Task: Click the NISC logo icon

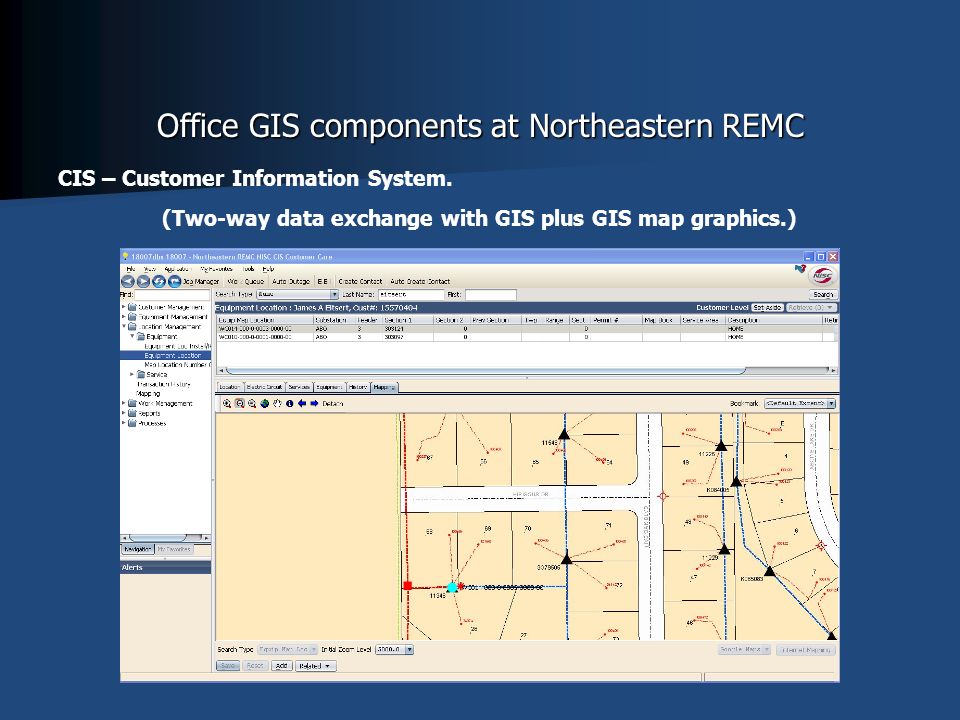Action: pos(822,276)
